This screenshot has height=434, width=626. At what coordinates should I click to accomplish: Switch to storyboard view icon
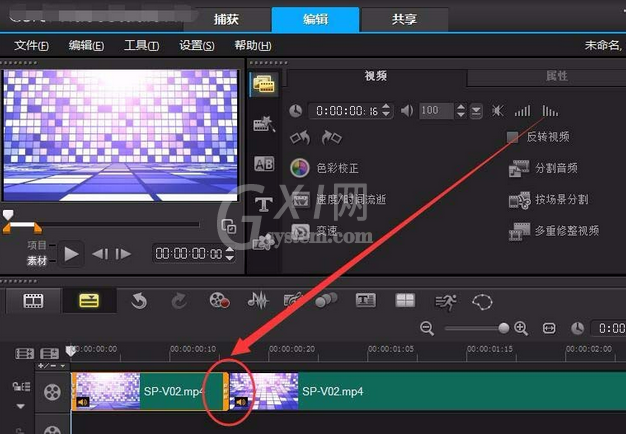click(34, 301)
